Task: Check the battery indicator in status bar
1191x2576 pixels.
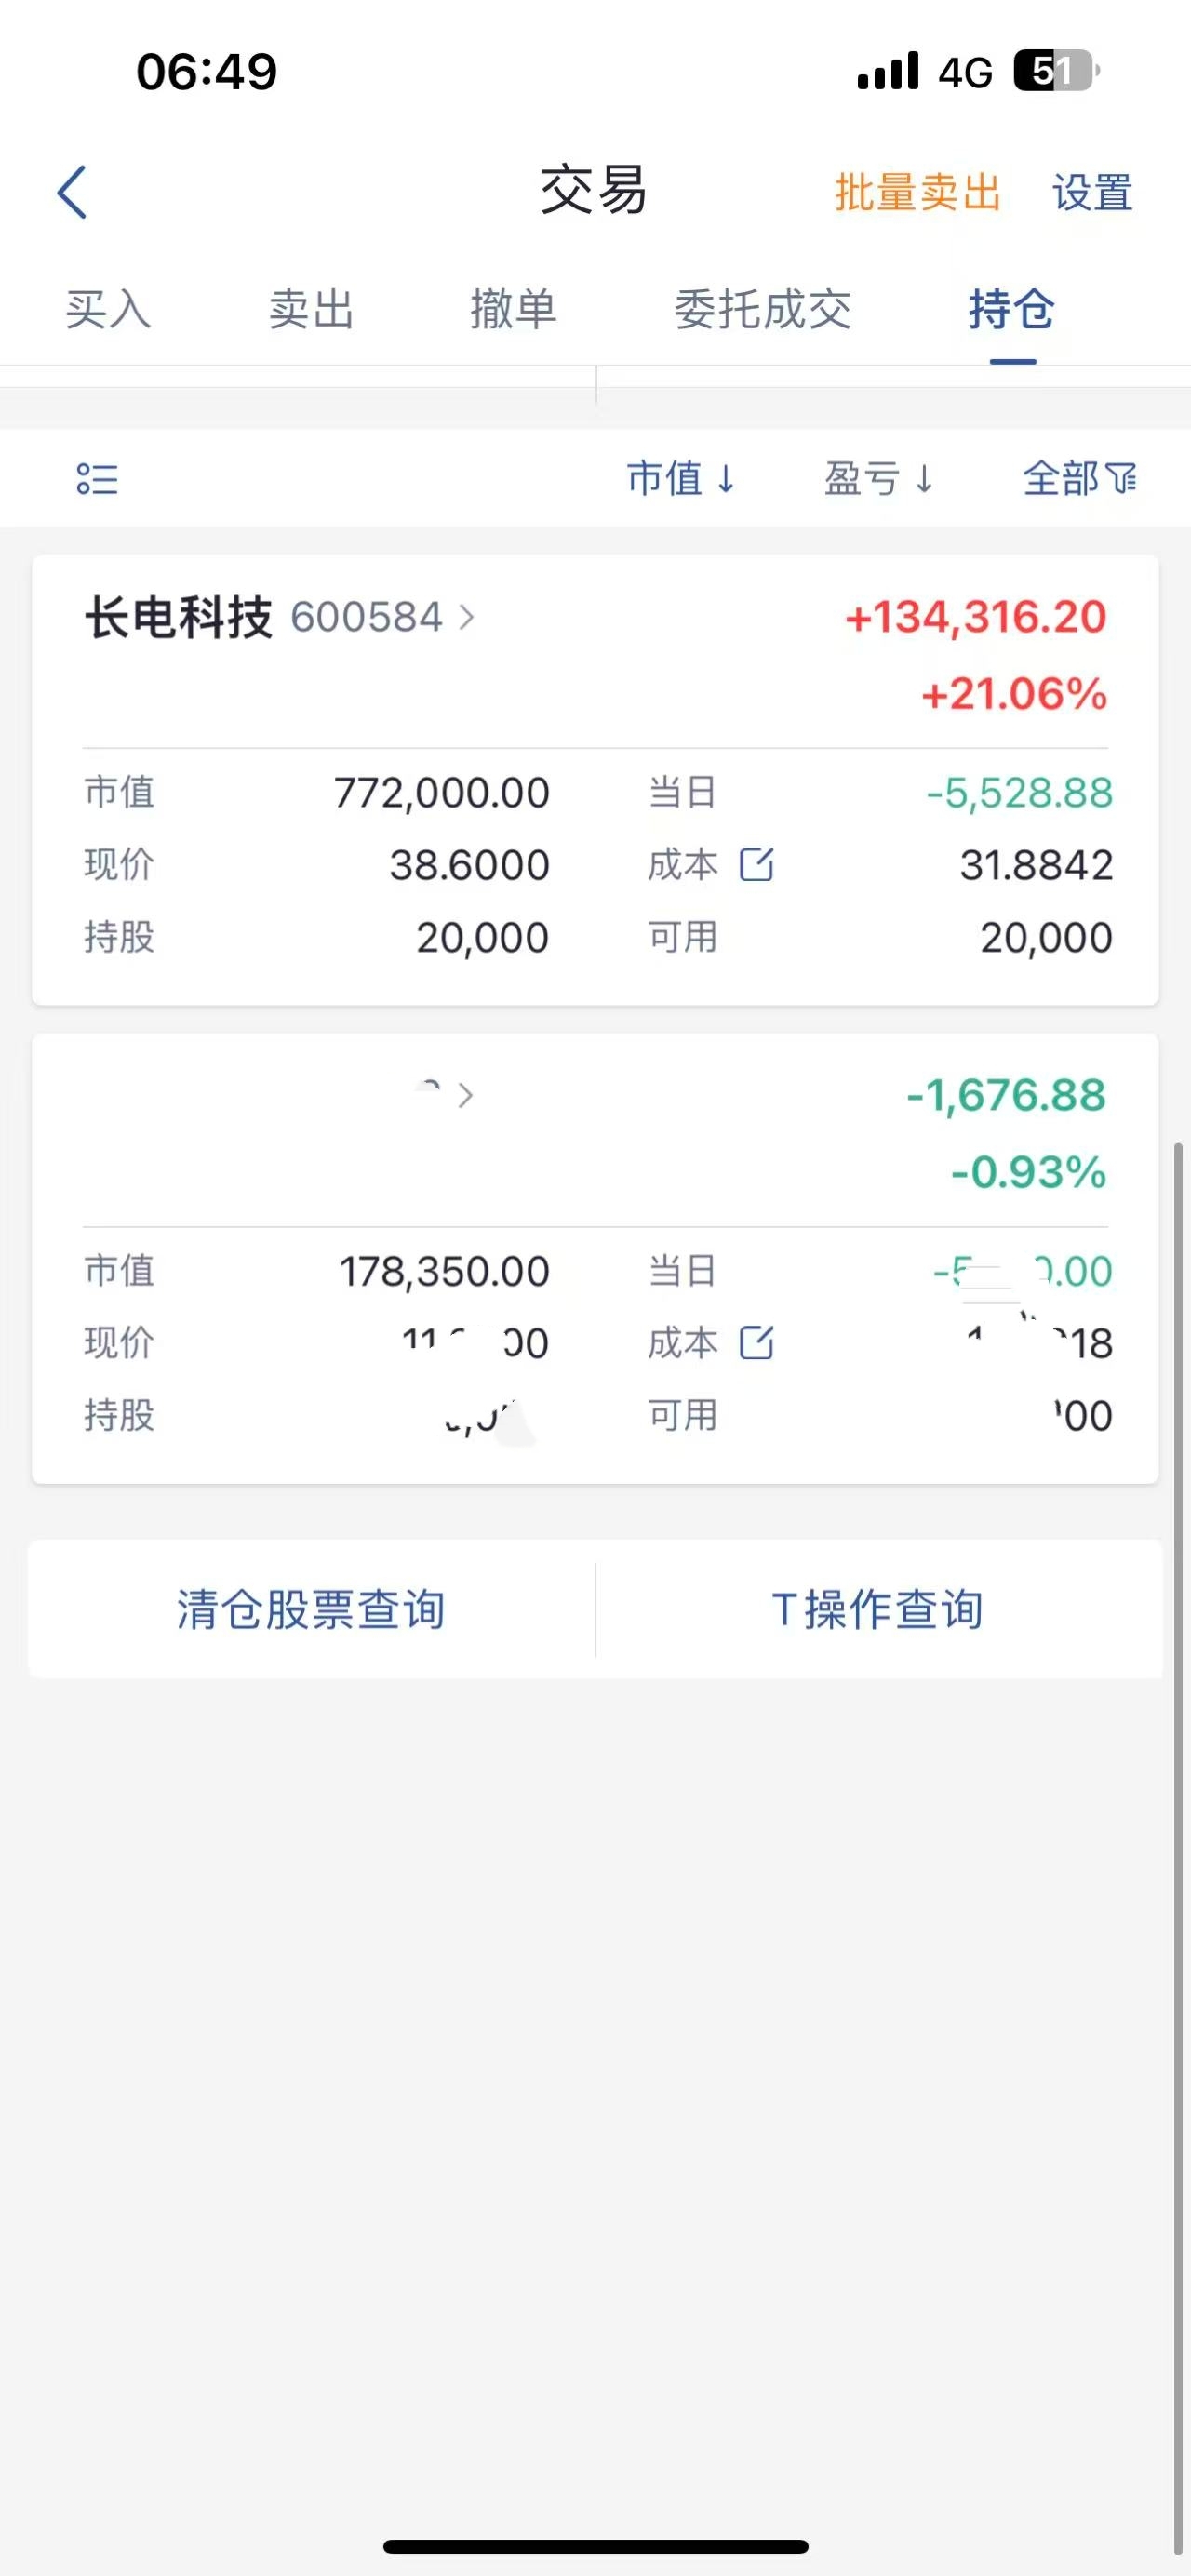Action: coord(1057,71)
